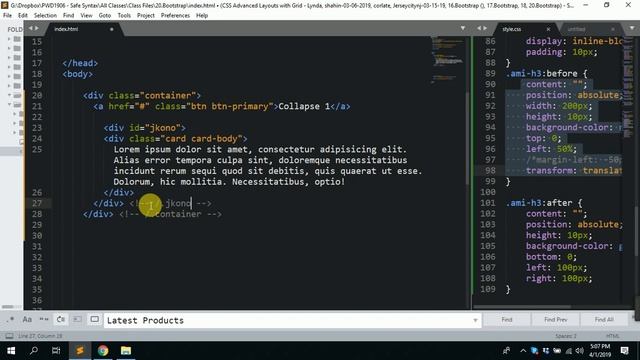
Task: Toggle highlight matches option
Action: (x=94, y=320)
